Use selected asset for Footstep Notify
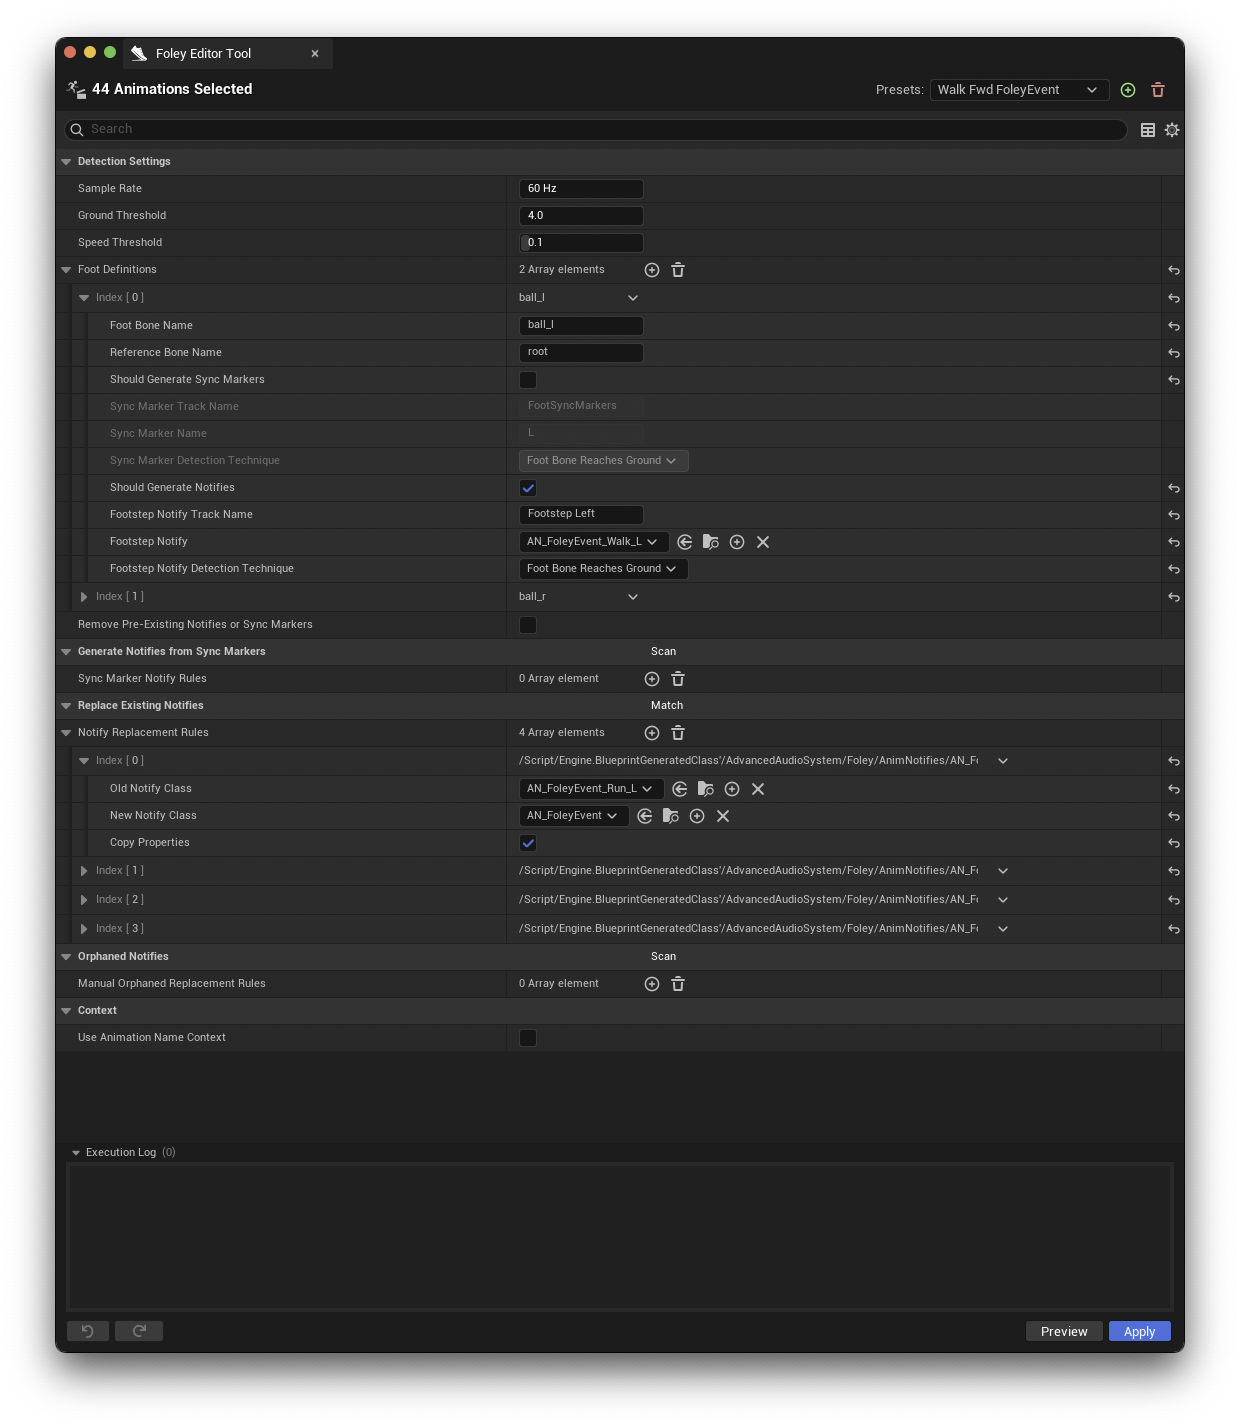Image resolution: width=1240 pixels, height=1426 pixels. coord(685,542)
